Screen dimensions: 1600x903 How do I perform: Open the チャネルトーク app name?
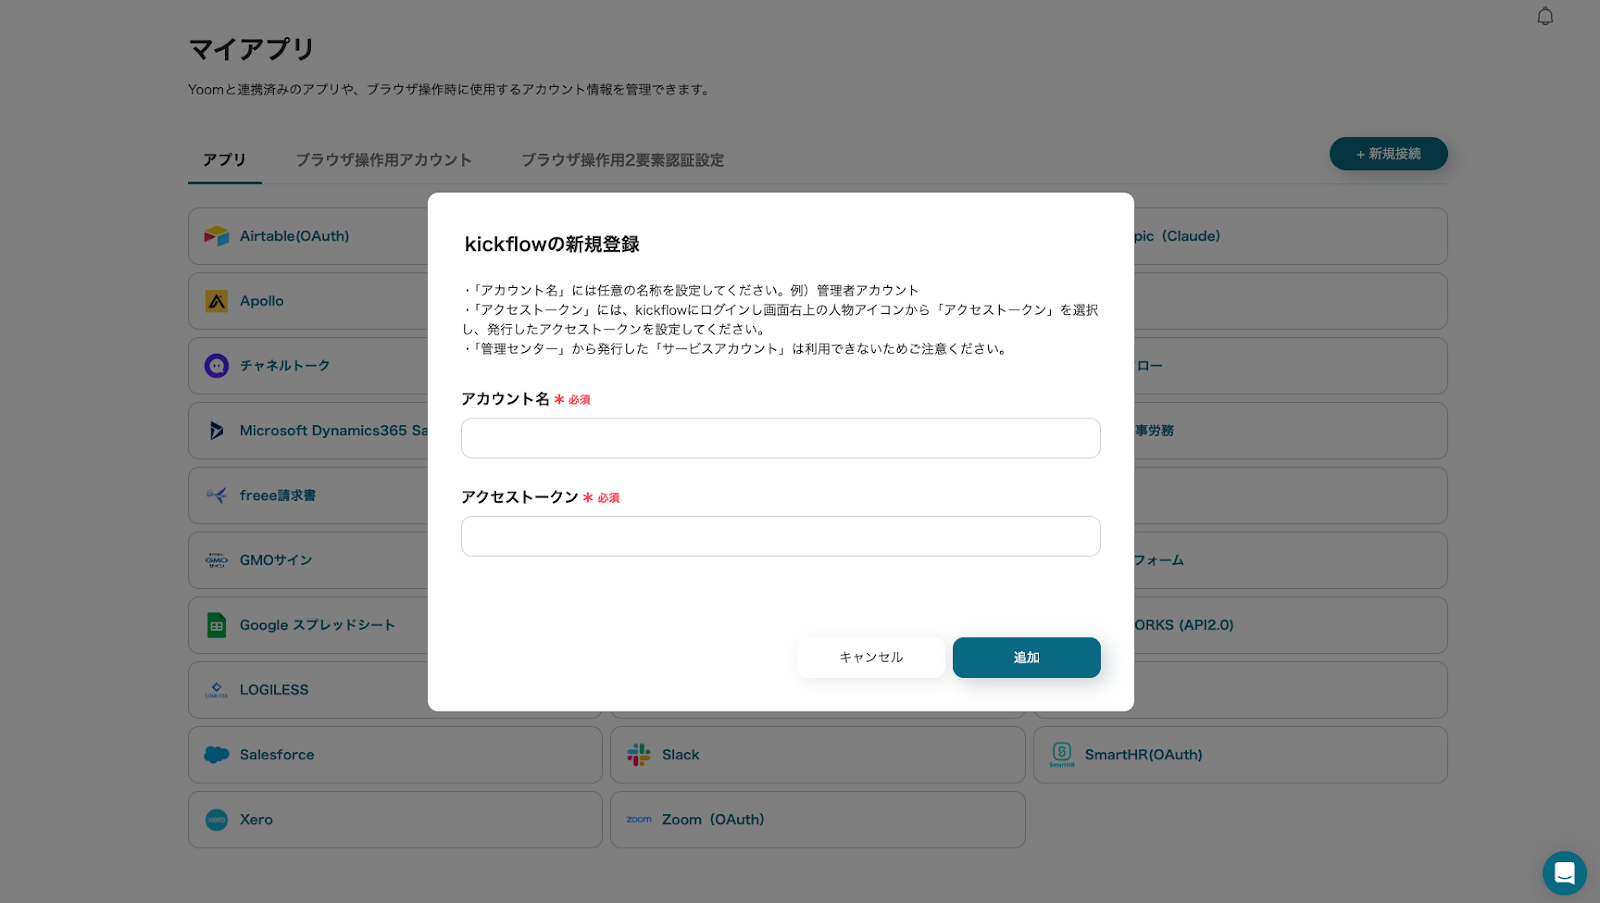click(x=285, y=366)
